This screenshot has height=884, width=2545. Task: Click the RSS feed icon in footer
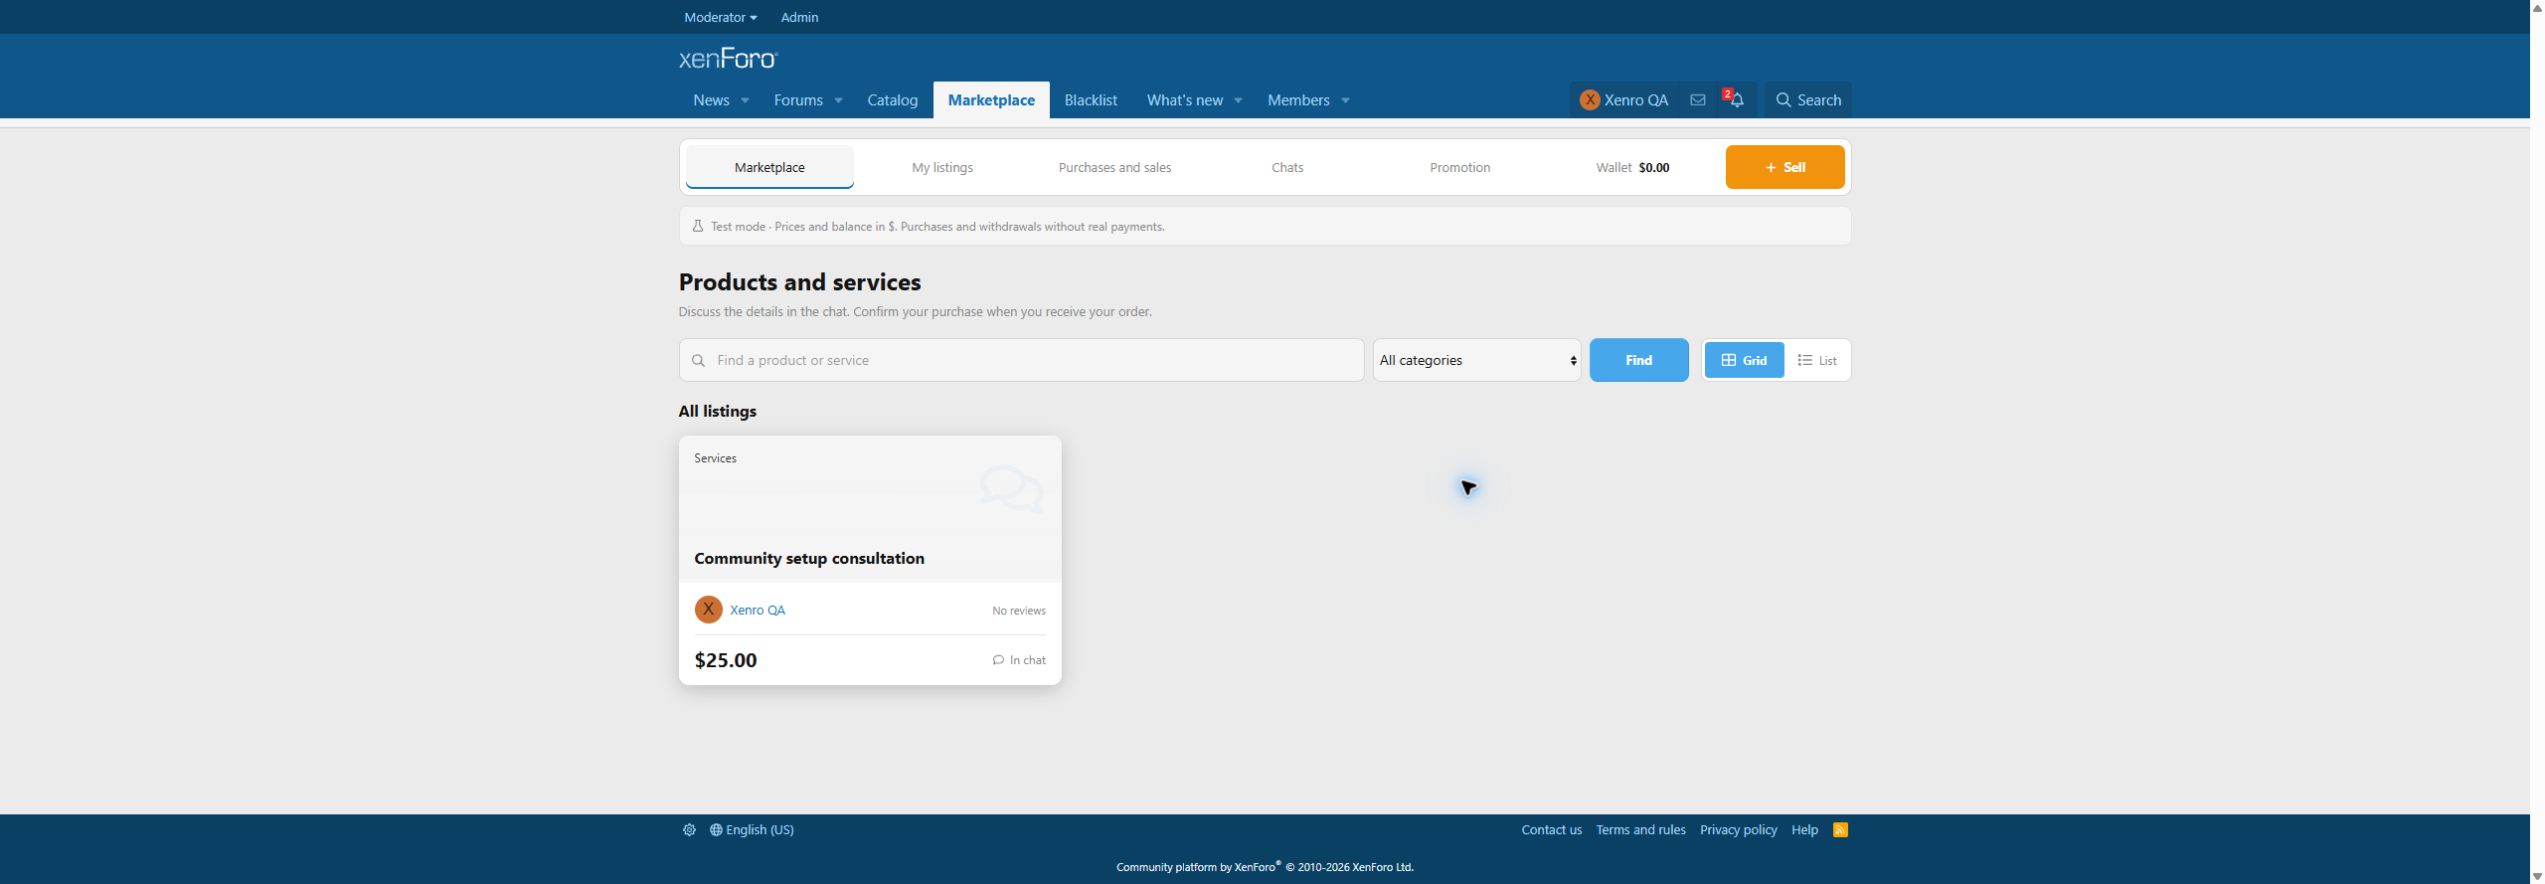(1840, 830)
